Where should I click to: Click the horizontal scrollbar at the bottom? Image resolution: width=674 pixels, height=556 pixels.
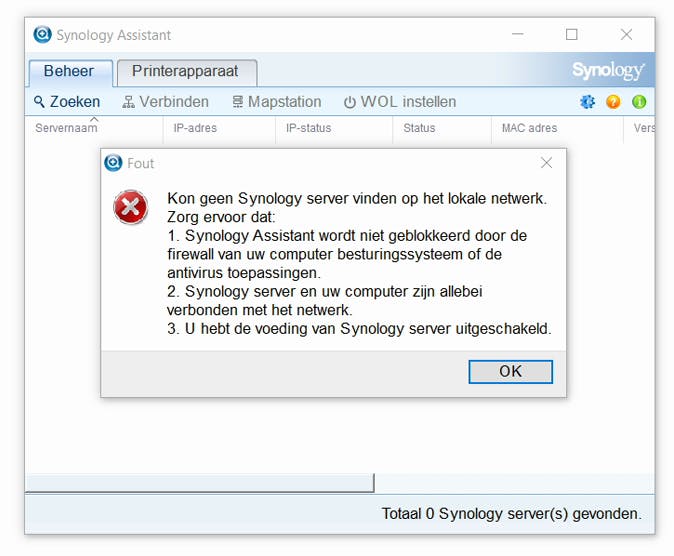tap(199, 484)
